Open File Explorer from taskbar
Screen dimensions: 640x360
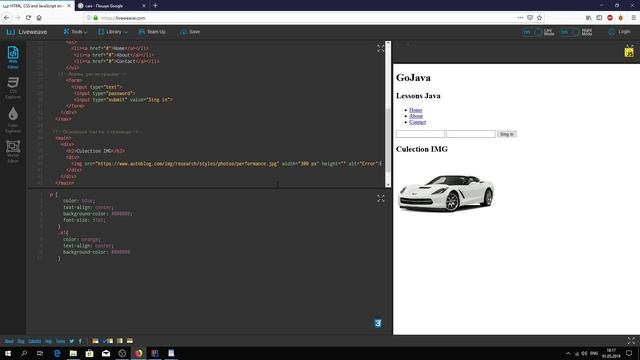click(73, 353)
